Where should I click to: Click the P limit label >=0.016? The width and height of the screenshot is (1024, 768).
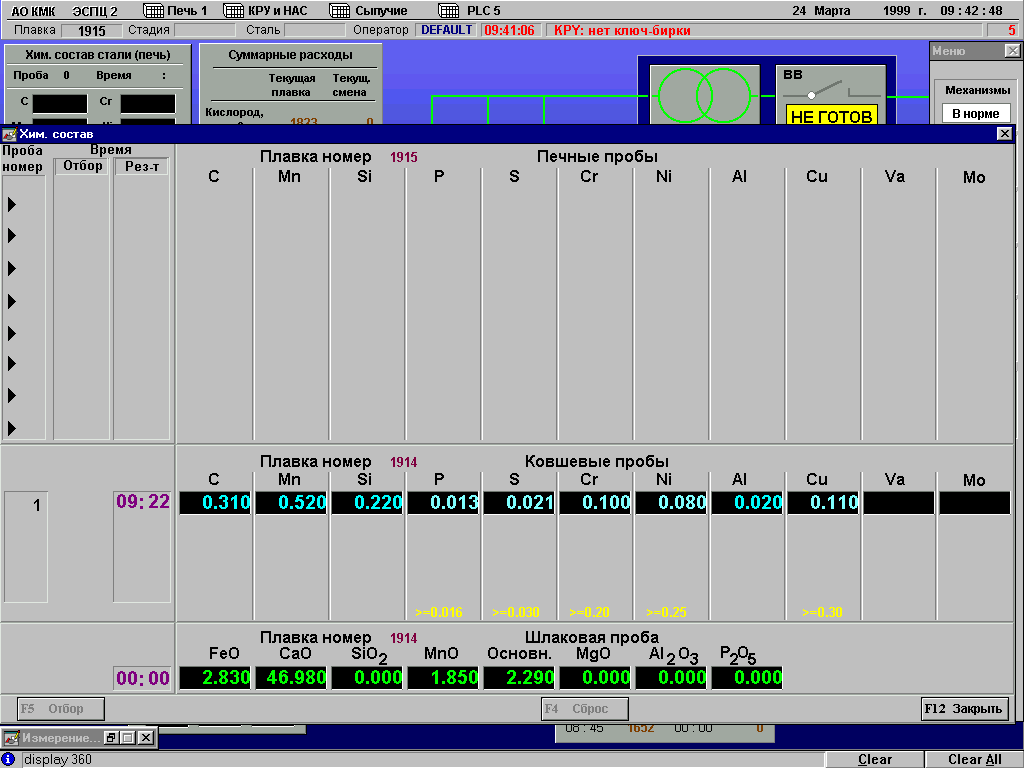[x=439, y=613]
